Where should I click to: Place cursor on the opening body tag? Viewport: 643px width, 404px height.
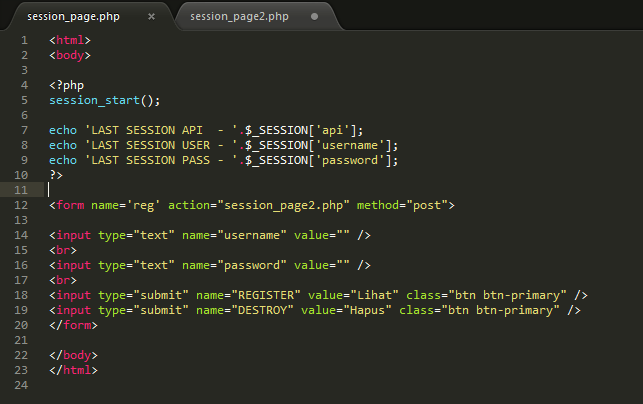70,55
